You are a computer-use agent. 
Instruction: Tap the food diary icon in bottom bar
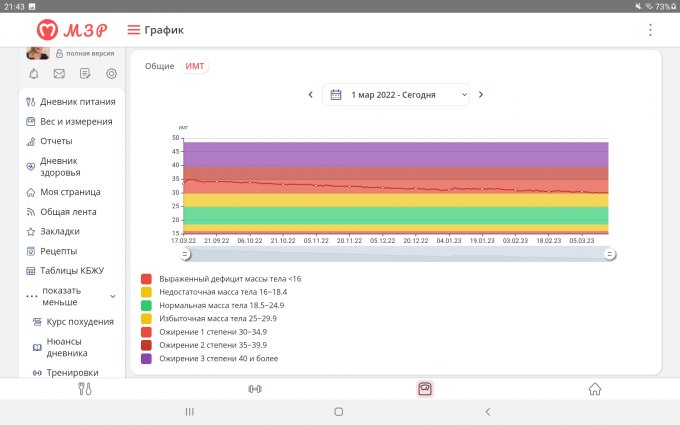pos(85,389)
